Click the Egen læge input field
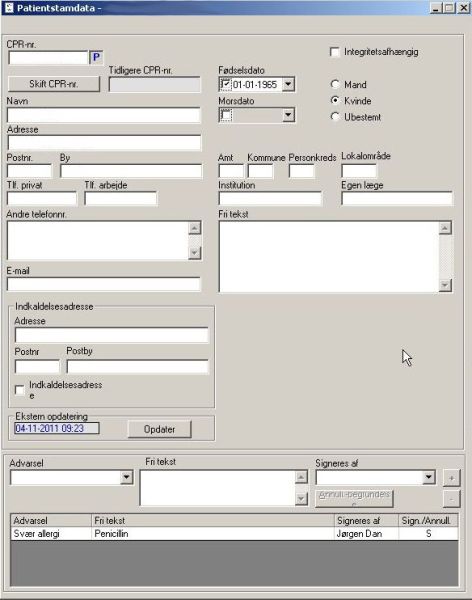Screen dimensions: 472x600 point(397,199)
